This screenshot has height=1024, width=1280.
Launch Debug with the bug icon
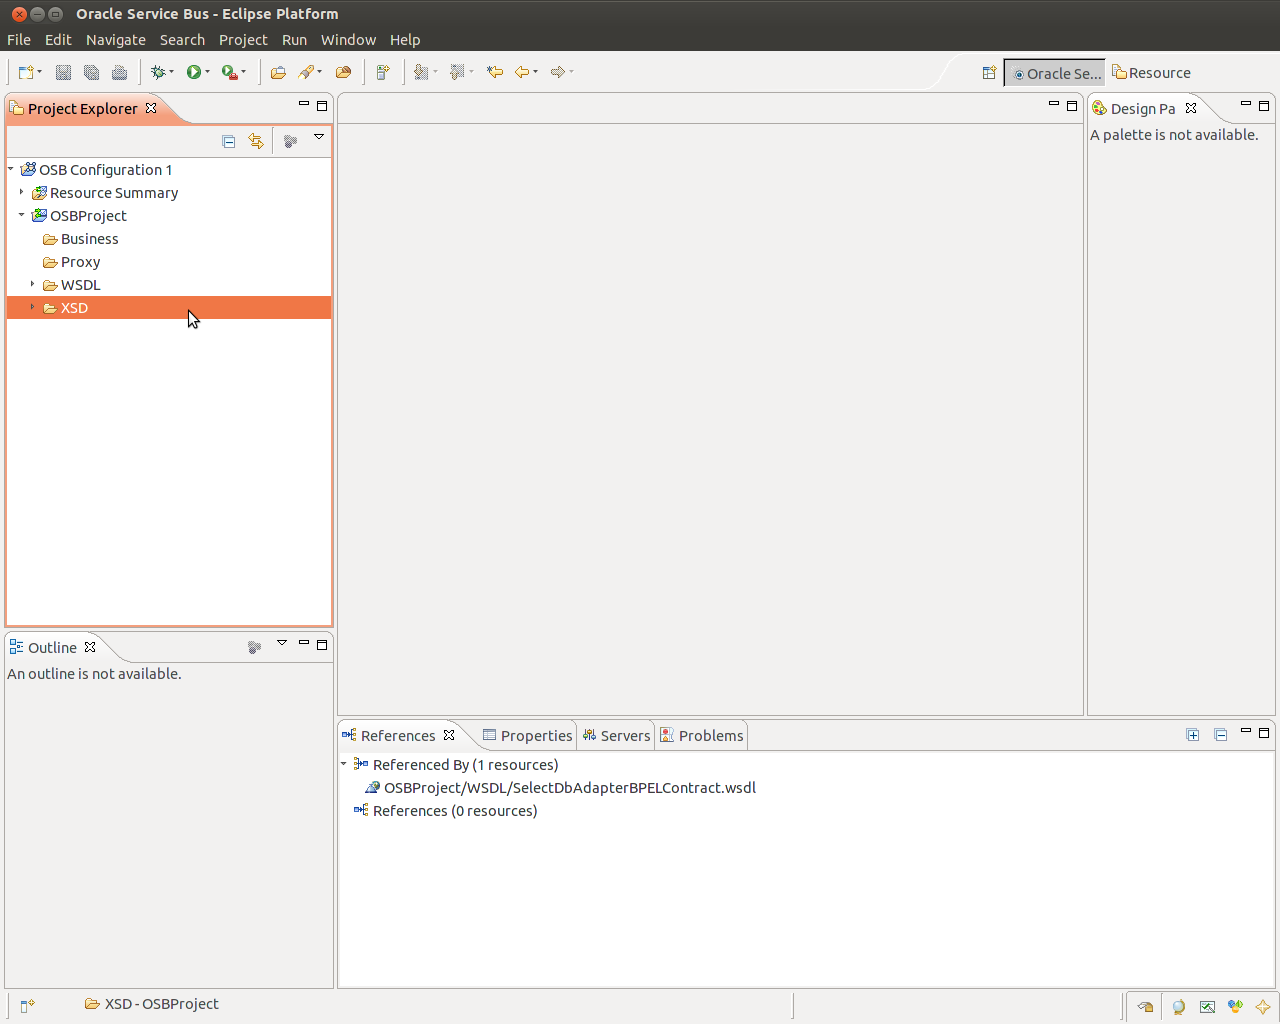[x=157, y=72]
